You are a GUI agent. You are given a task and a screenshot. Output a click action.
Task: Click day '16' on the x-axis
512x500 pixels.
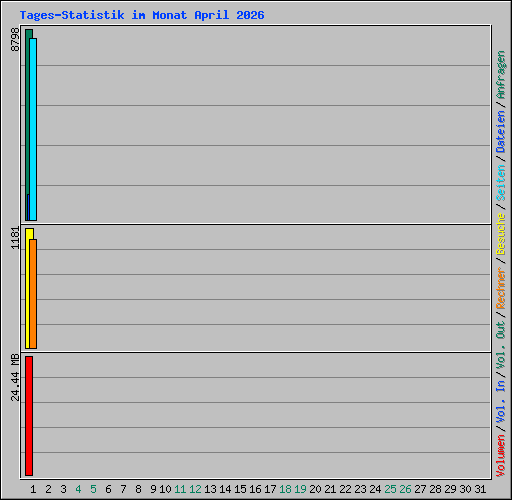[x=255, y=489]
